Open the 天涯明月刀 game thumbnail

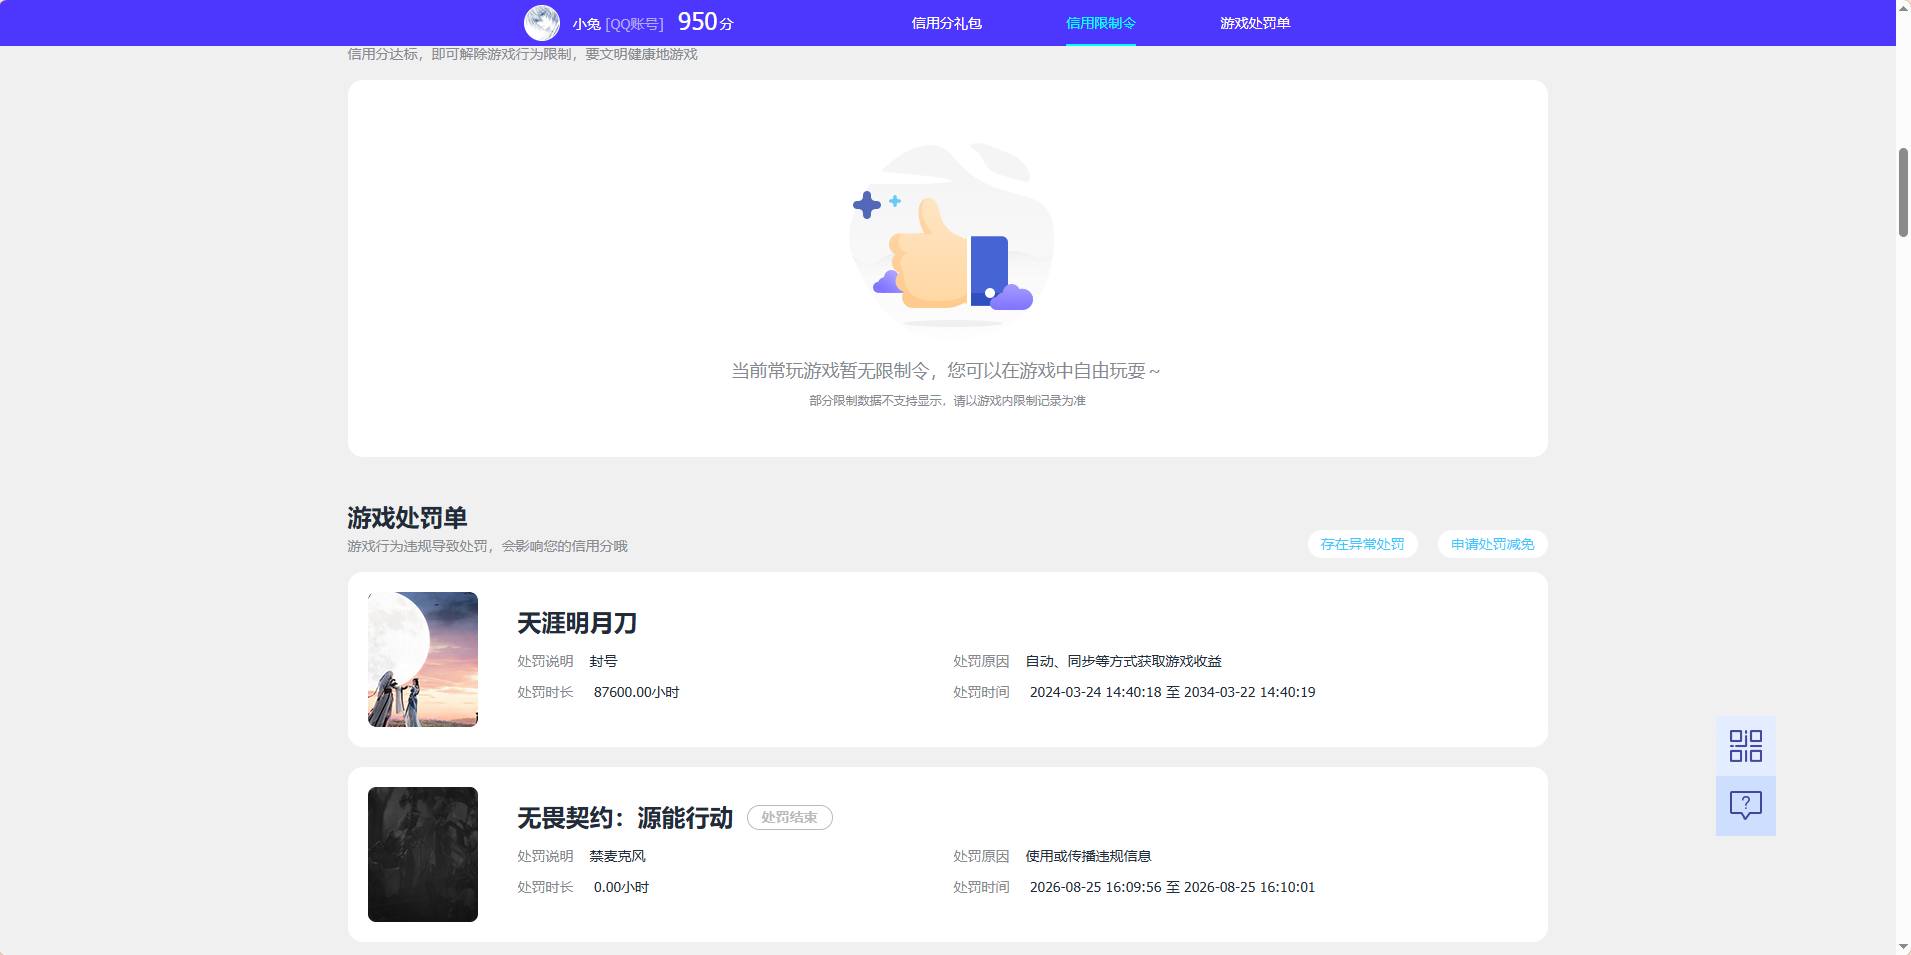click(x=423, y=659)
